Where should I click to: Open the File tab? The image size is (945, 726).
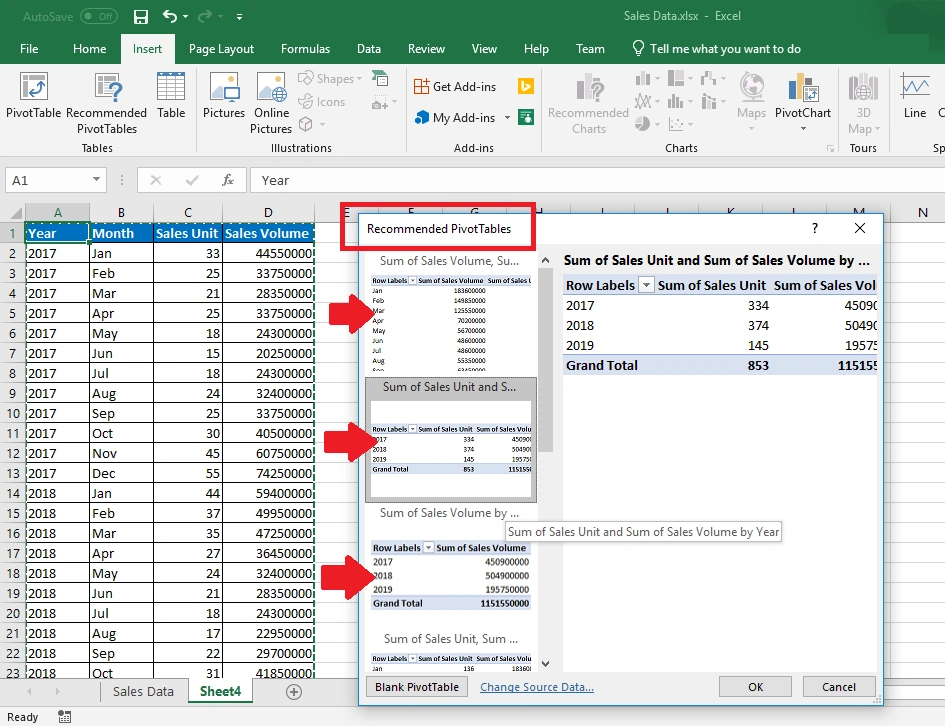(x=29, y=49)
